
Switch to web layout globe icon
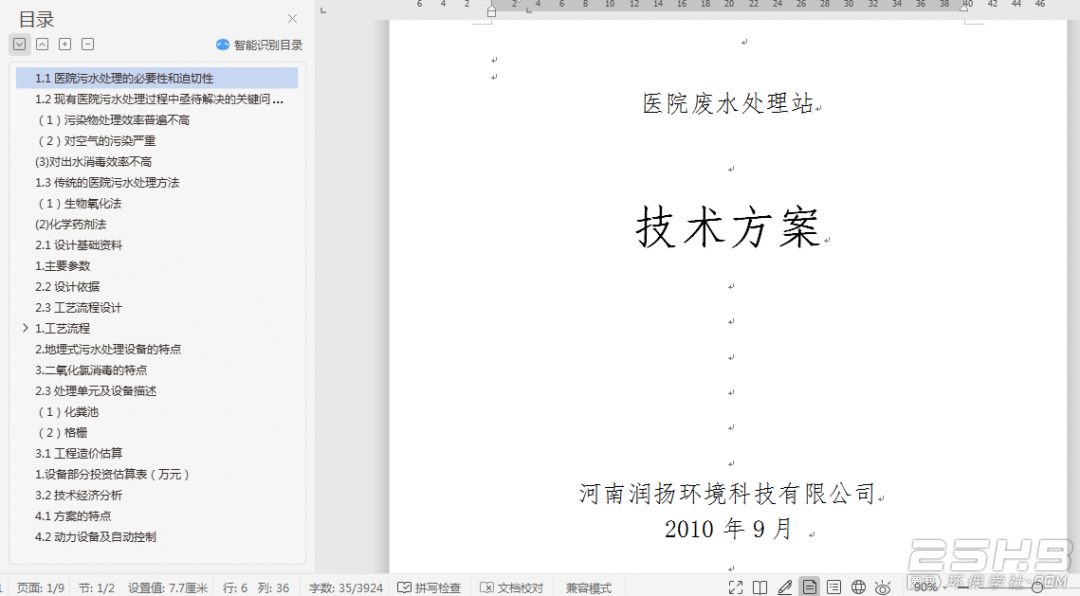pos(858,587)
